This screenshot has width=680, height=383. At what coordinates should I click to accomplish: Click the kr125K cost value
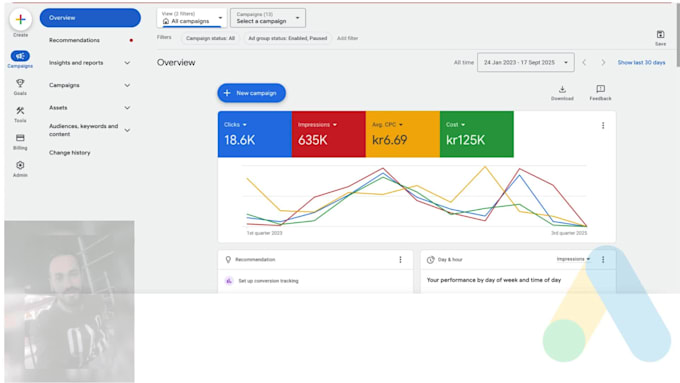tap(465, 140)
